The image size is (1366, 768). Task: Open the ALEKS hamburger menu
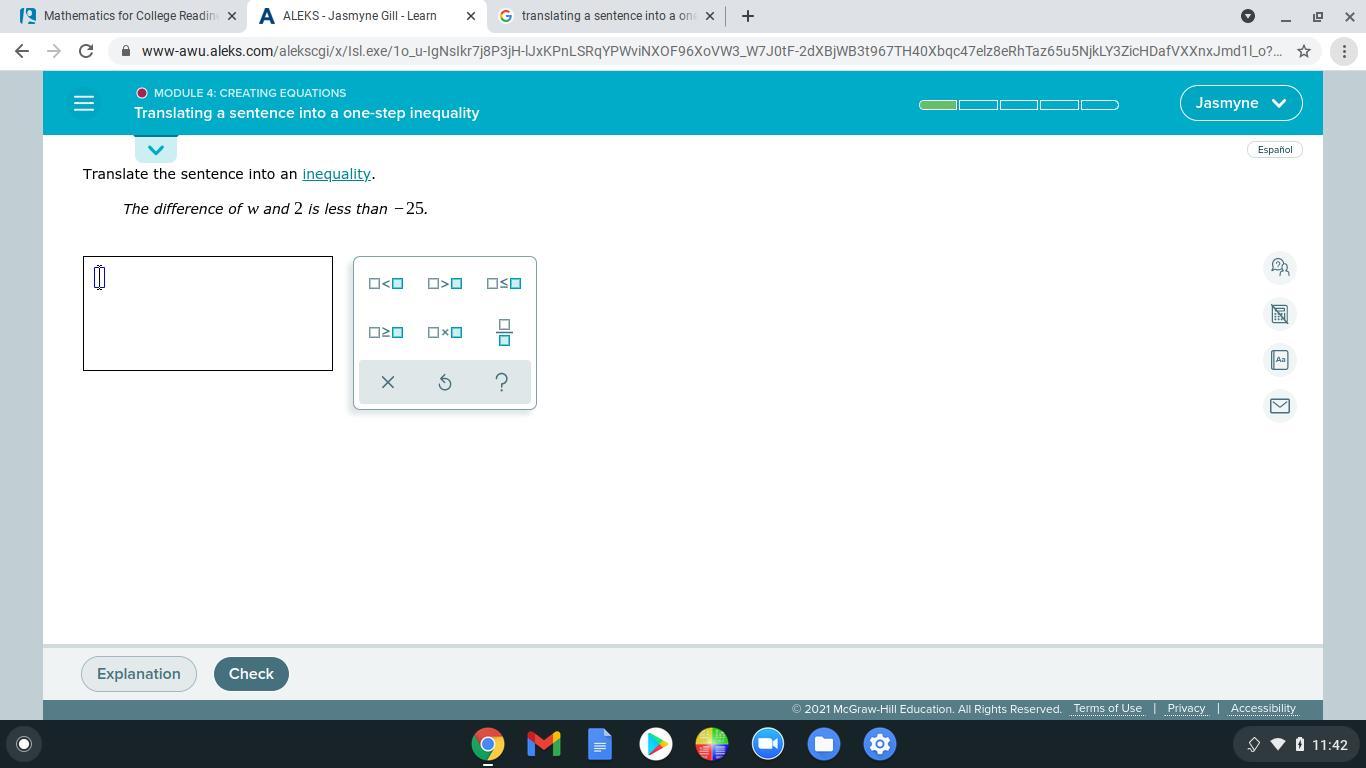click(x=84, y=103)
